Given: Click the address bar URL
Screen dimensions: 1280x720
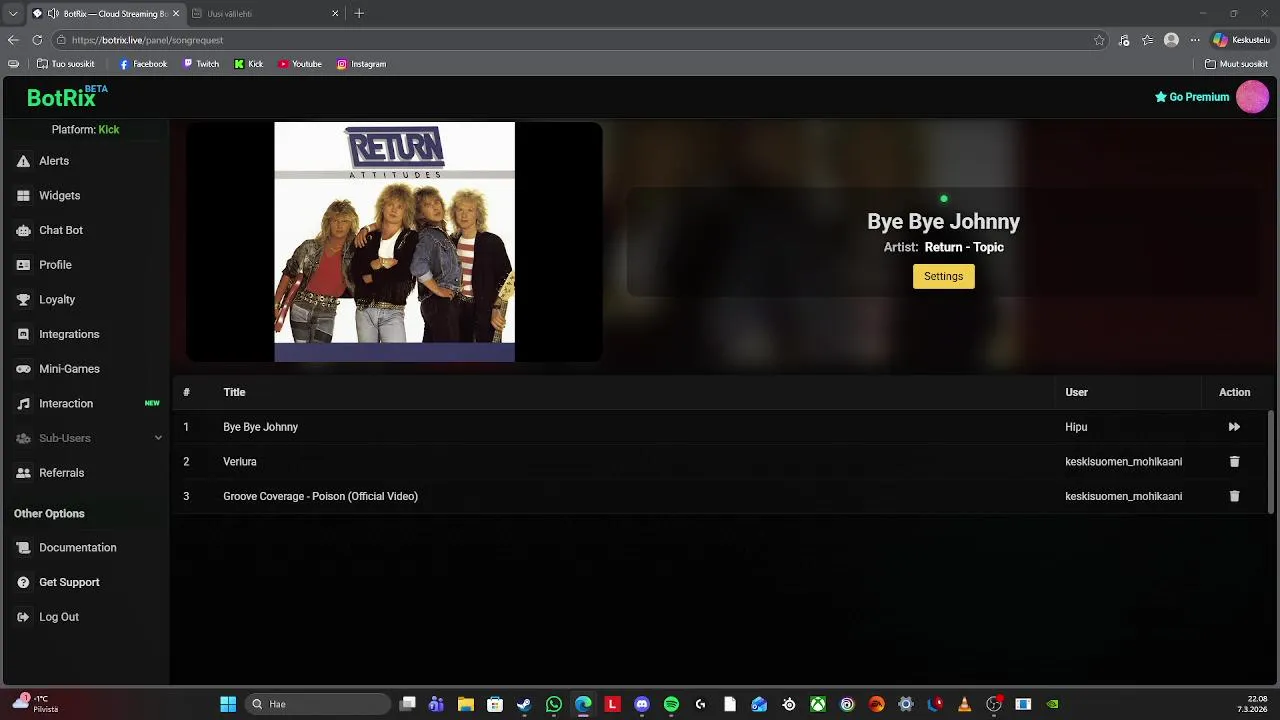Looking at the screenshot, I should coord(147,40).
